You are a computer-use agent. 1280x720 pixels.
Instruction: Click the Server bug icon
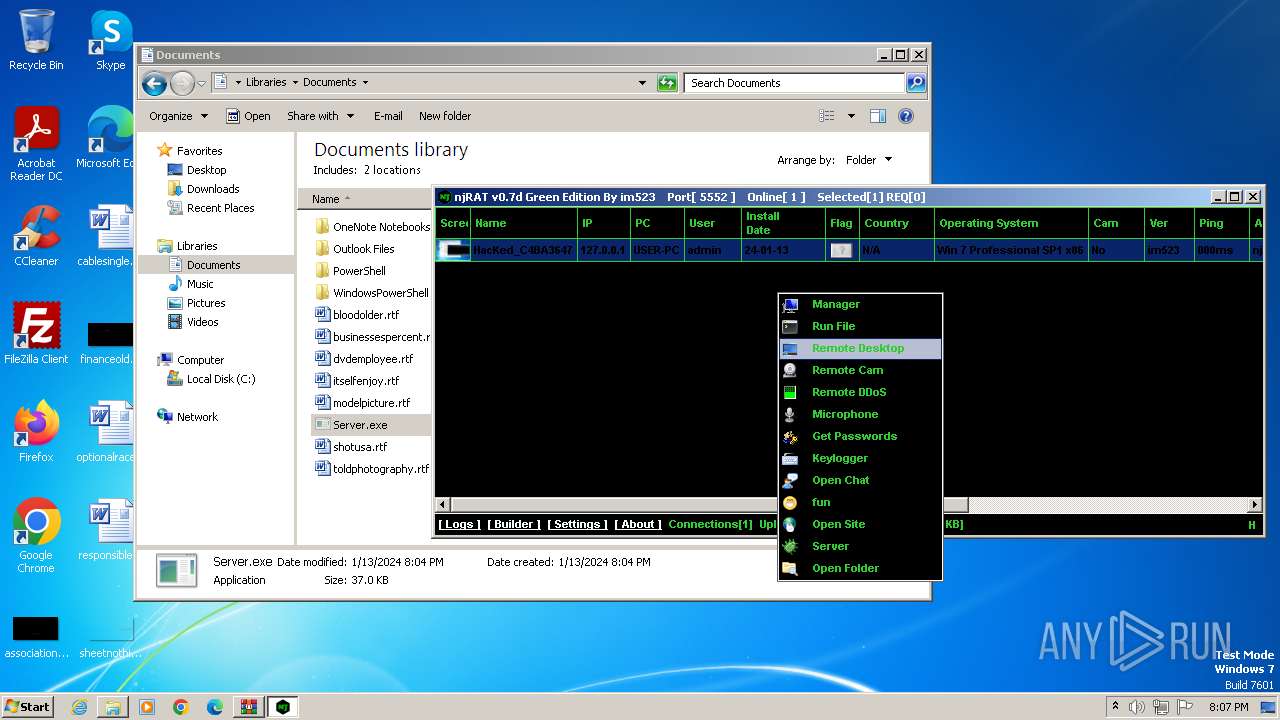coord(790,547)
